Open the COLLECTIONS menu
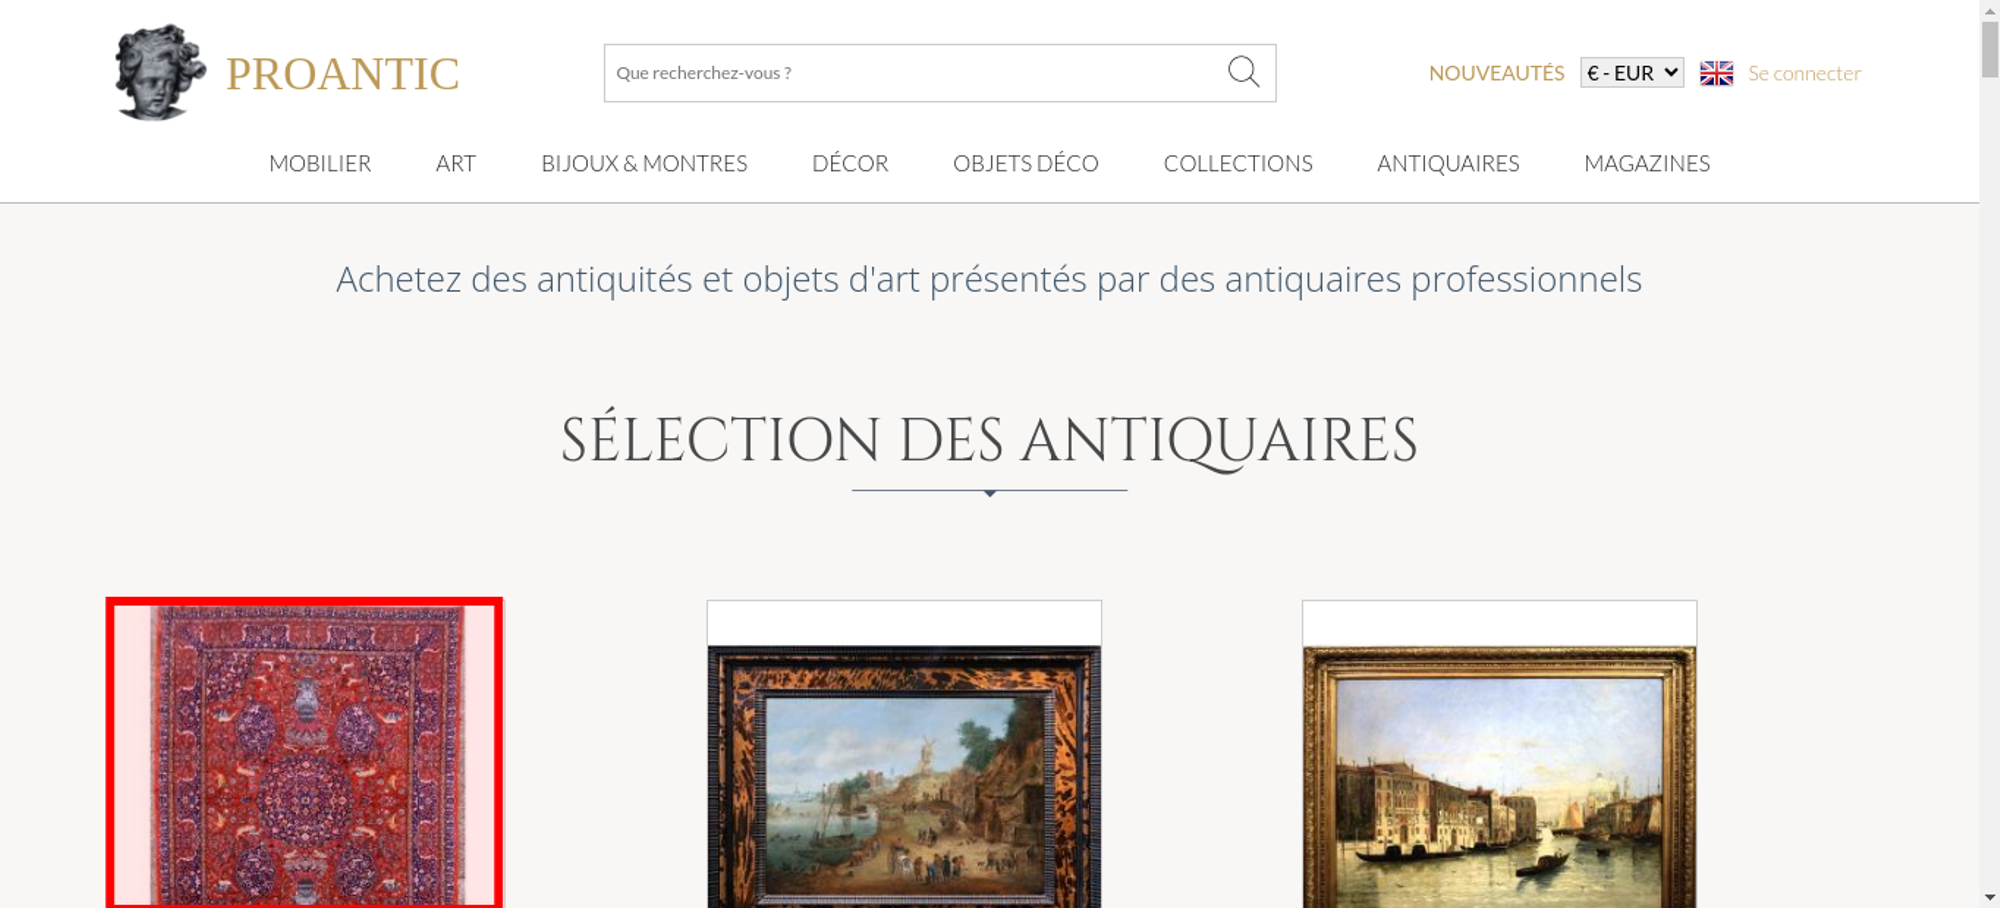This screenshot has height=908, width=2000. tap(1238, 163)
